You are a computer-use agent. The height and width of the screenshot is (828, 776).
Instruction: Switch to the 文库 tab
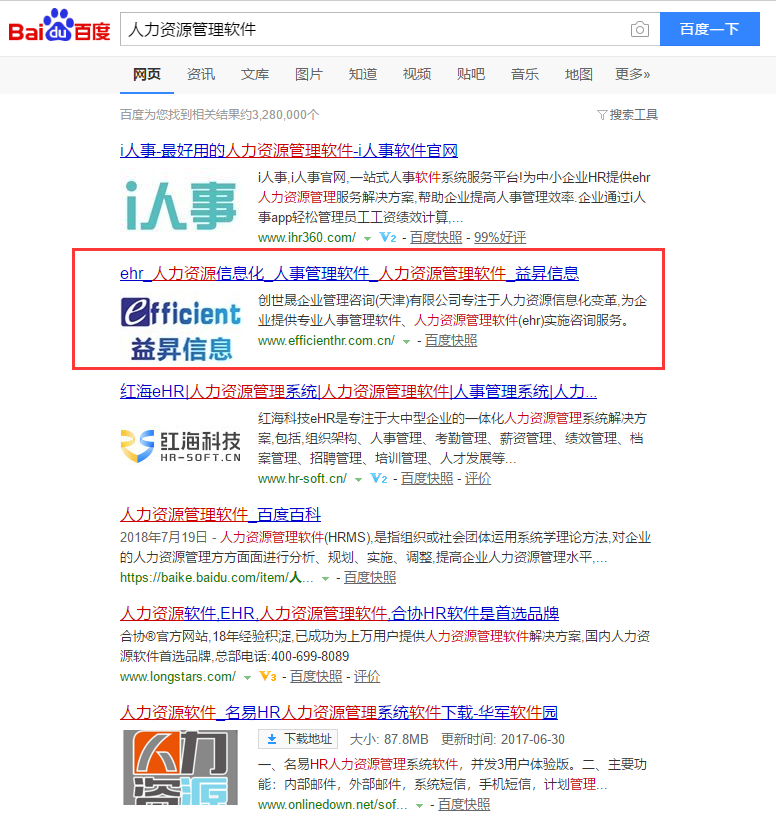point(255,74)
